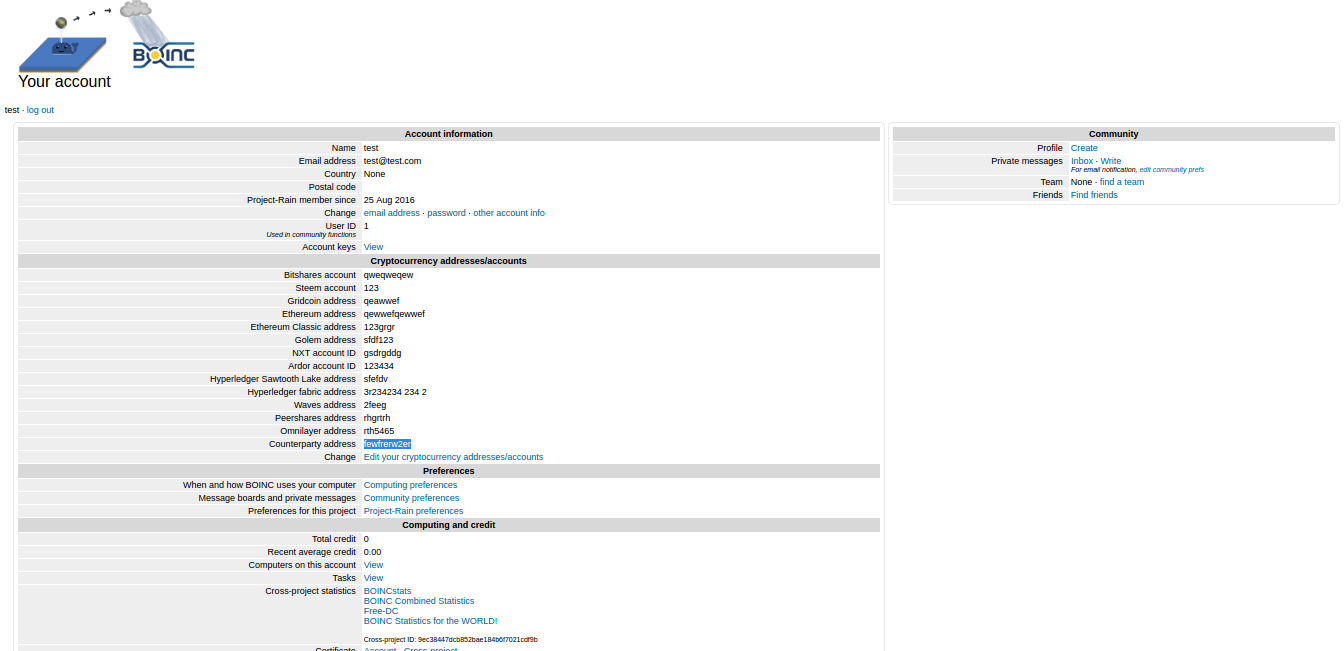Open the private messages Inbox
Viewport: 1344px width, 651px height.
(x=1082, y=161)
